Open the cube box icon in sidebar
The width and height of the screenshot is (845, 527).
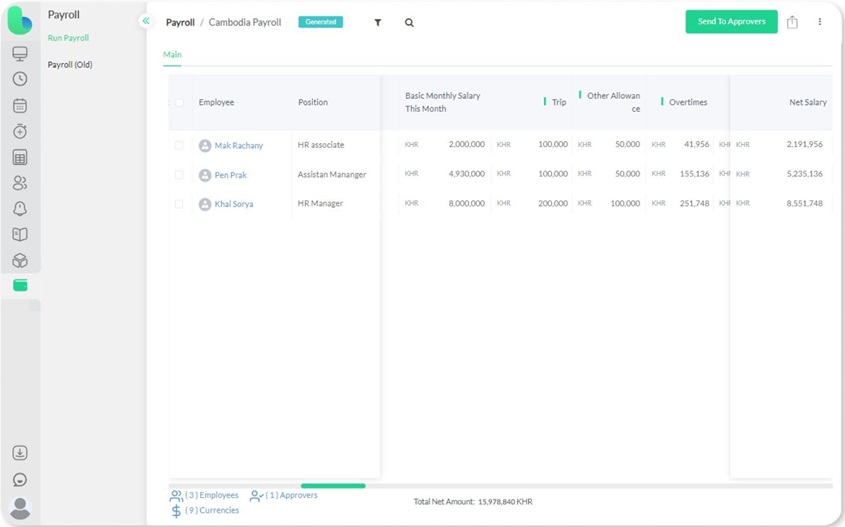coord(20,260)
